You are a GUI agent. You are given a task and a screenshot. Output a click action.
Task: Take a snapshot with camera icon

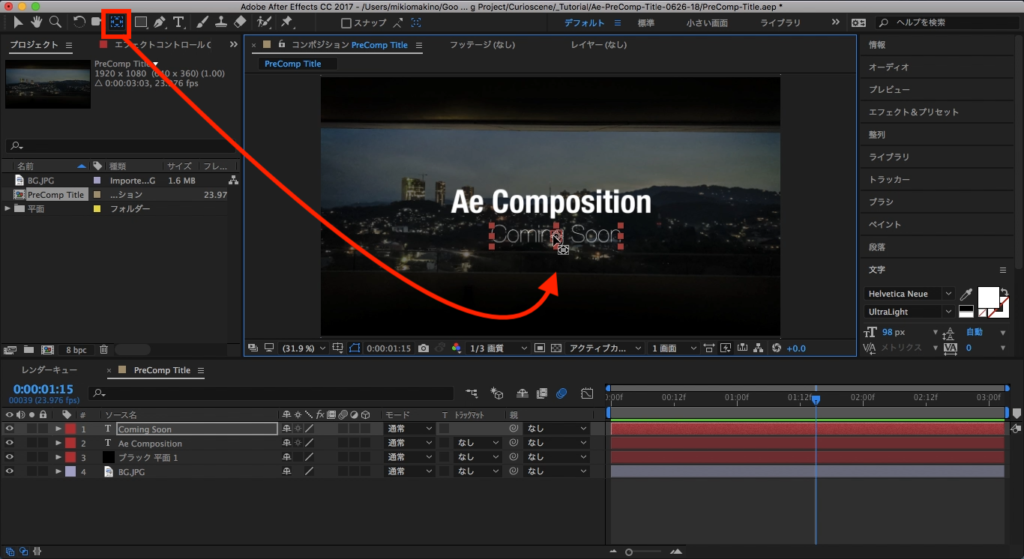coord(424,348)
